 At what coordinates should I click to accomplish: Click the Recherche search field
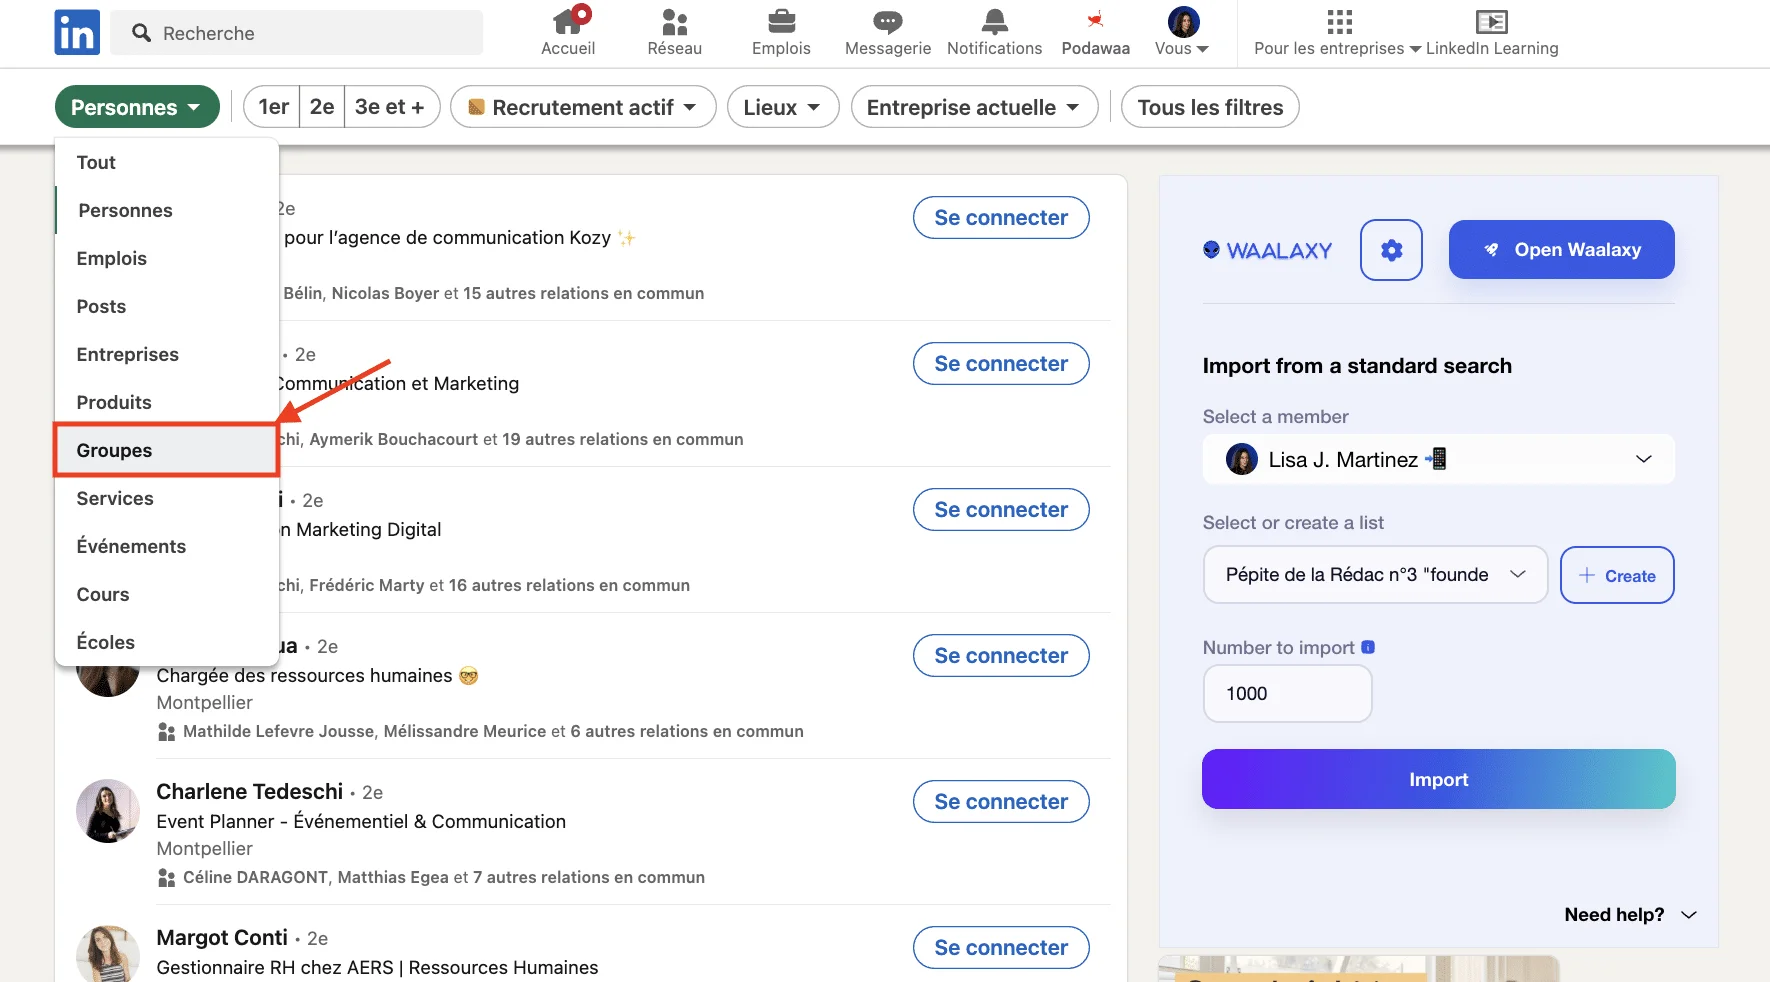[x=297, y=33]
